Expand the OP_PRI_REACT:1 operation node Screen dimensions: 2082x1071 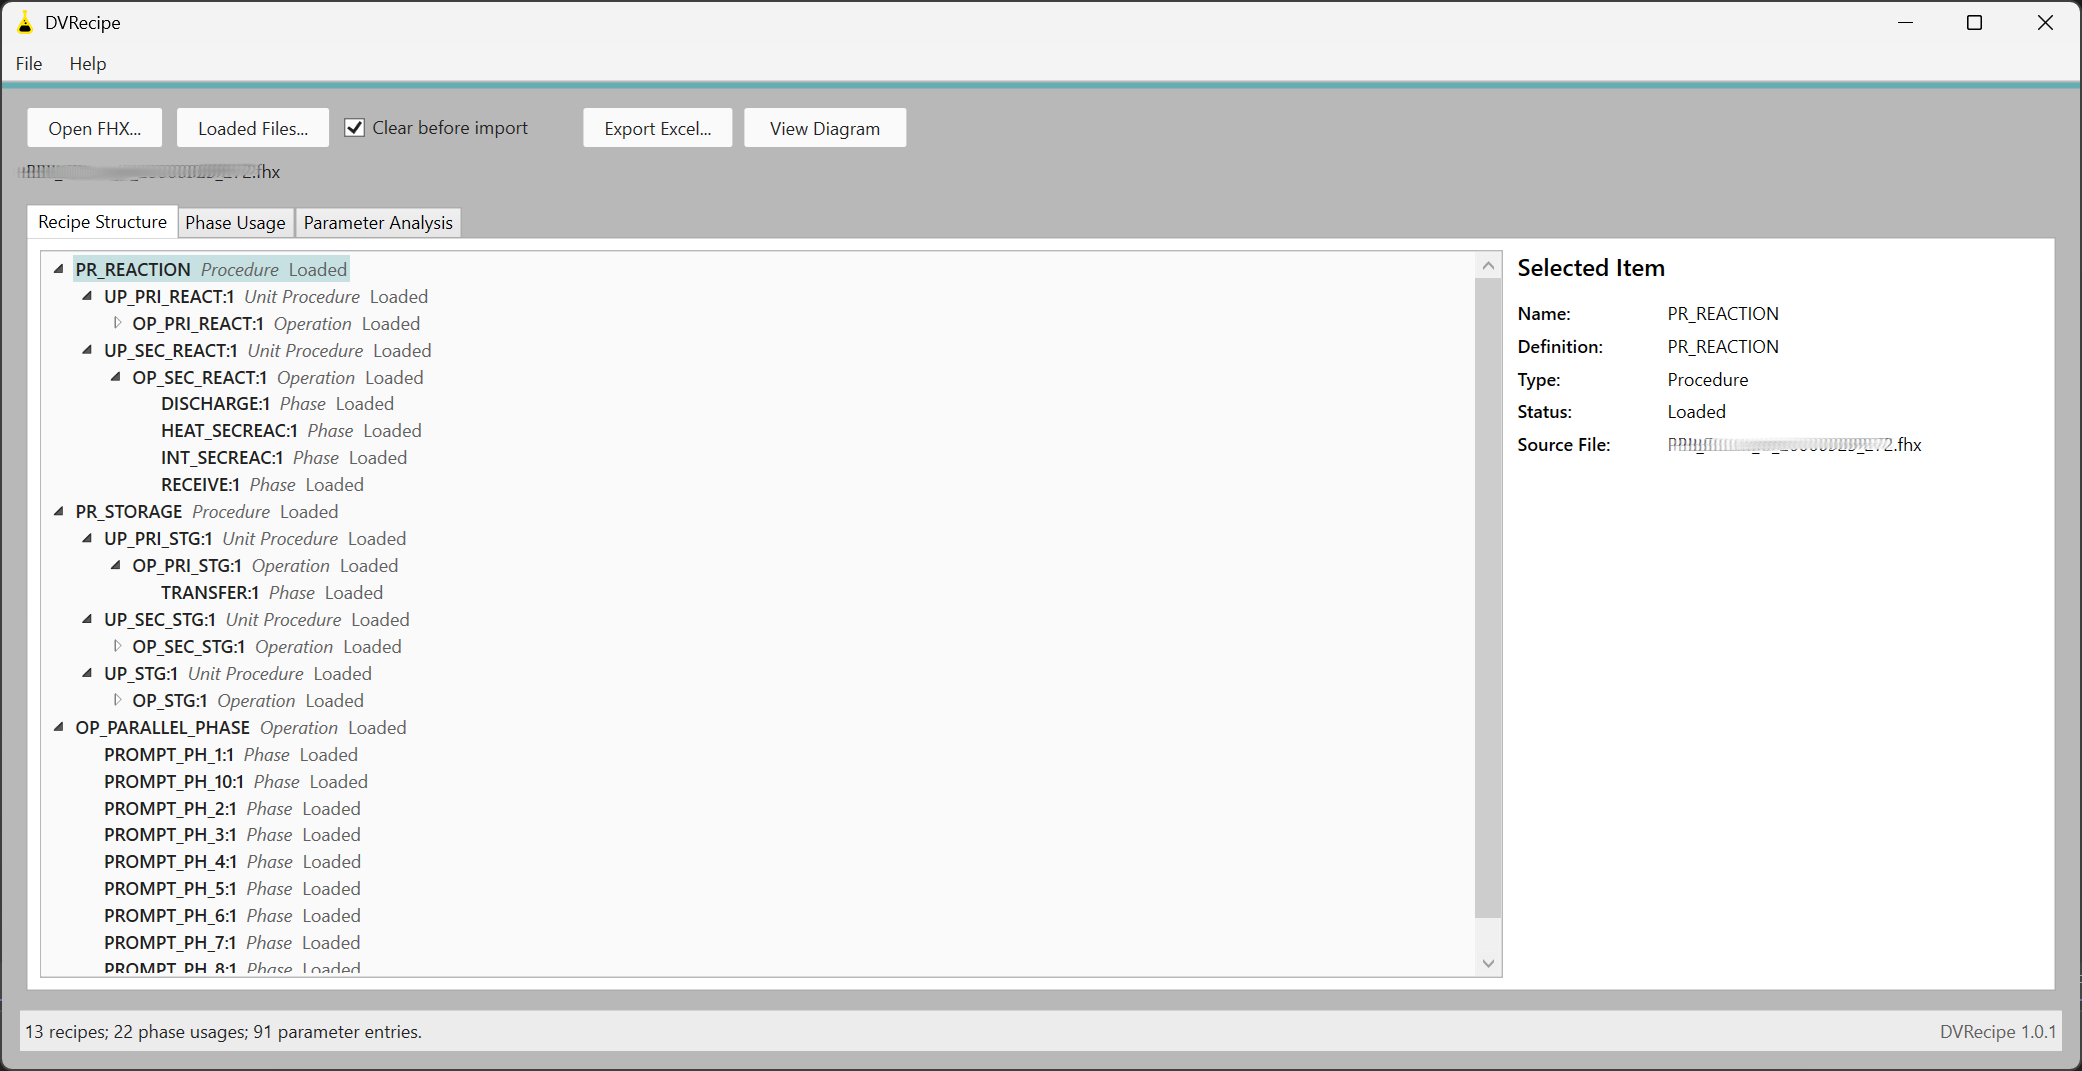[117, 323]
